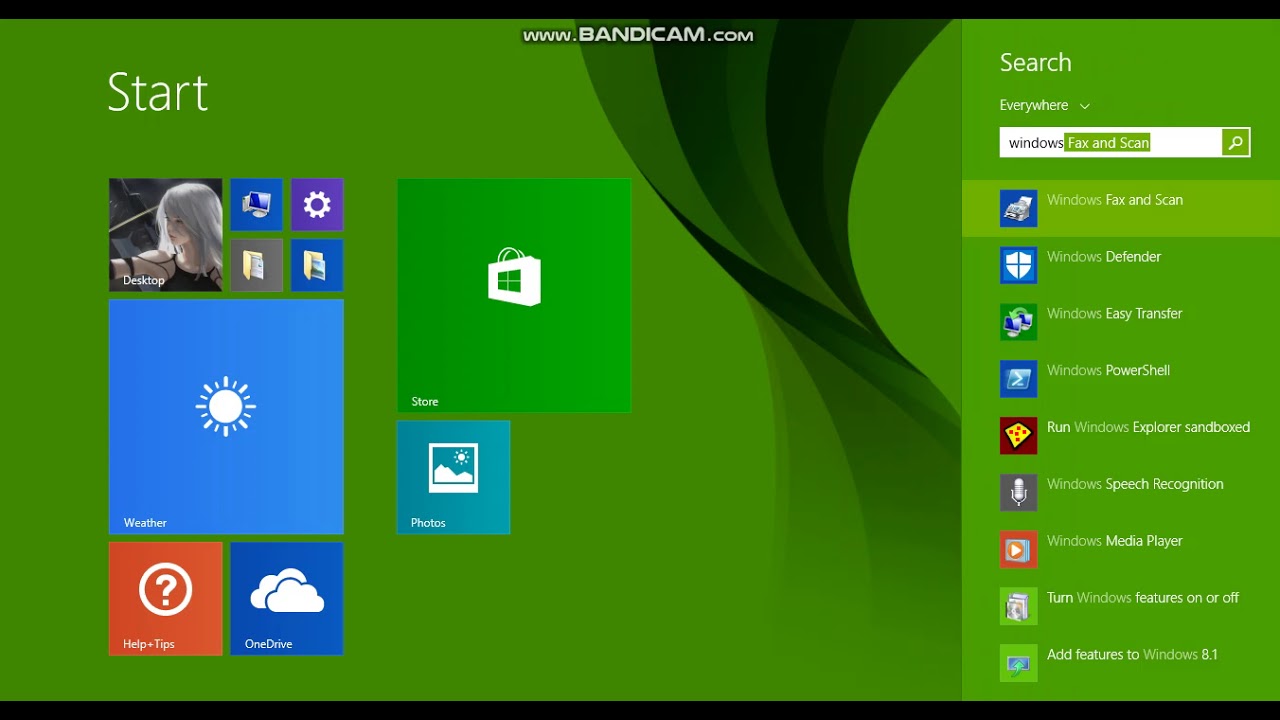Expand the Everywhere search scope dropdown
The height and width of the screenshot is (720, 1280).
click(1045, 105)
